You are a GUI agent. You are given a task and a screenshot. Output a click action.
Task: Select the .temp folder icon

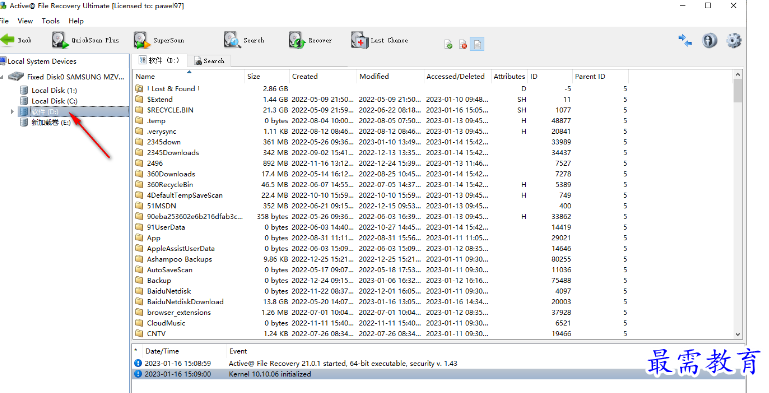pos(139,121)
